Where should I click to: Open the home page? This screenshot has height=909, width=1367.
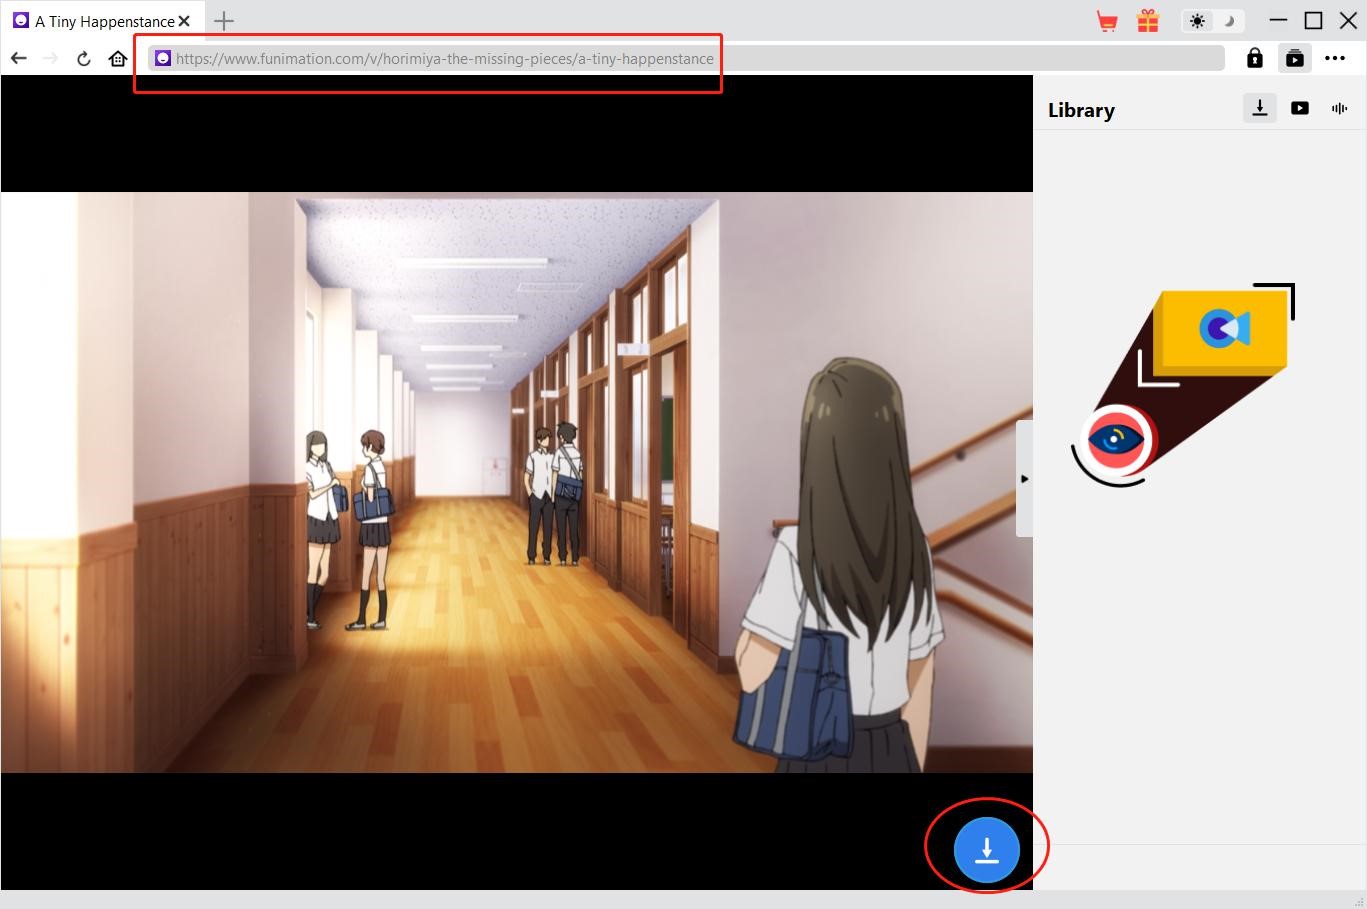tap(118, 59)
